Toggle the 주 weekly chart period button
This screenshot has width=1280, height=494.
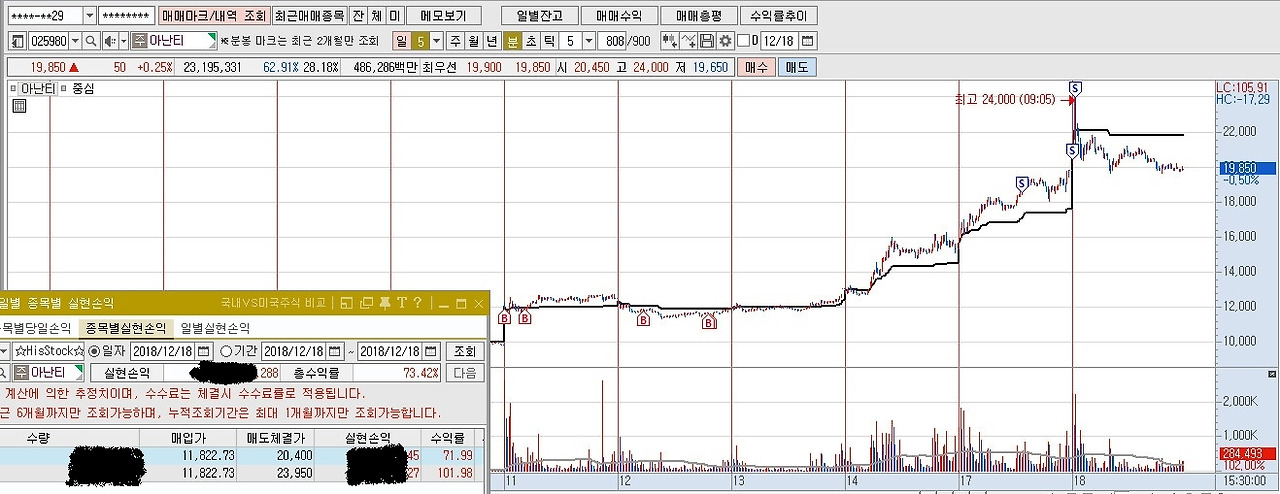456,41
